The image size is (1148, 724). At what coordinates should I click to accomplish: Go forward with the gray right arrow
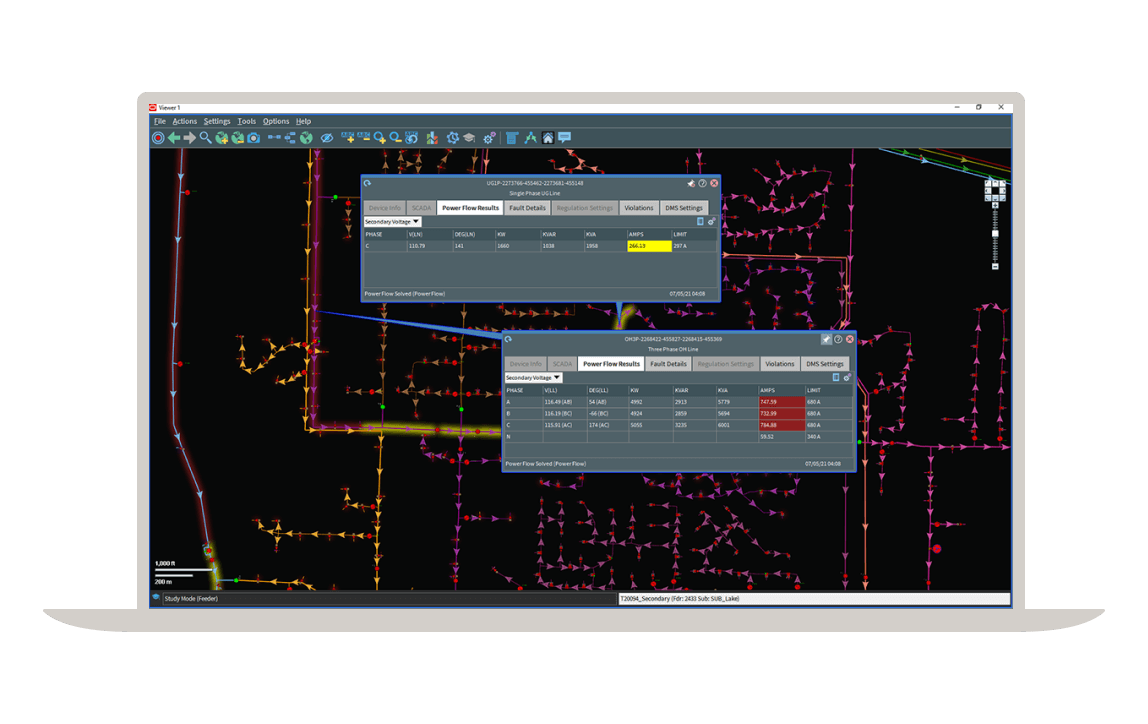pos(190,138)
